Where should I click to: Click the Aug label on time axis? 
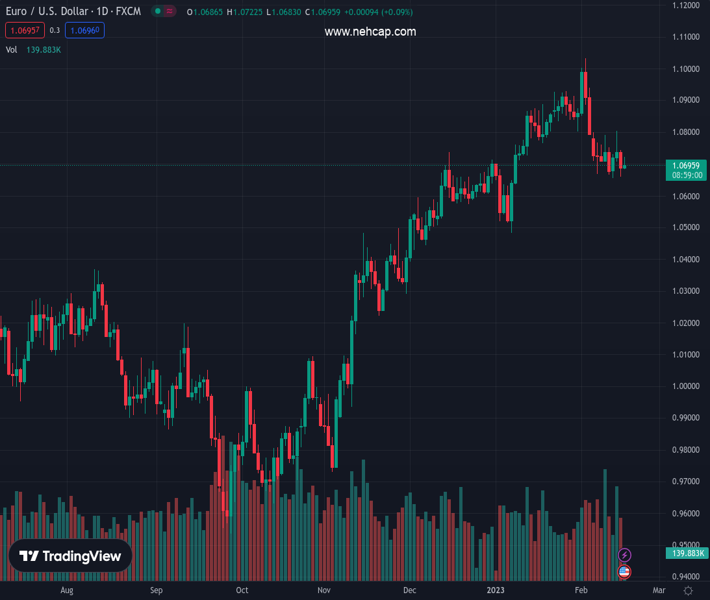[x=66, y=591]
